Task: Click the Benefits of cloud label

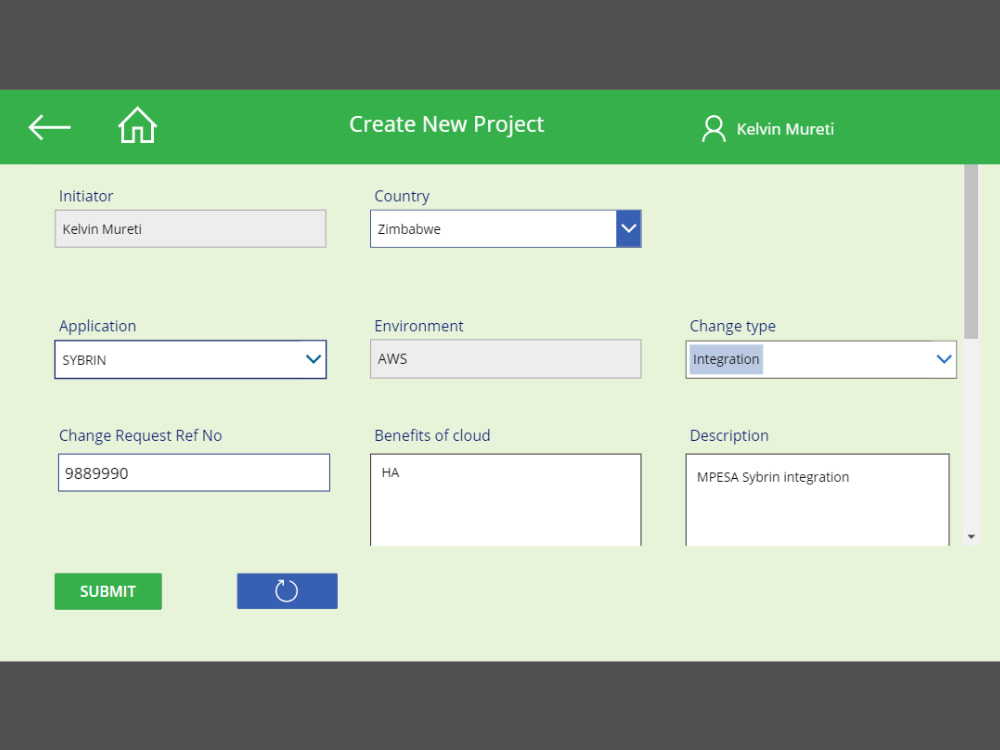Action: (432, 436)
